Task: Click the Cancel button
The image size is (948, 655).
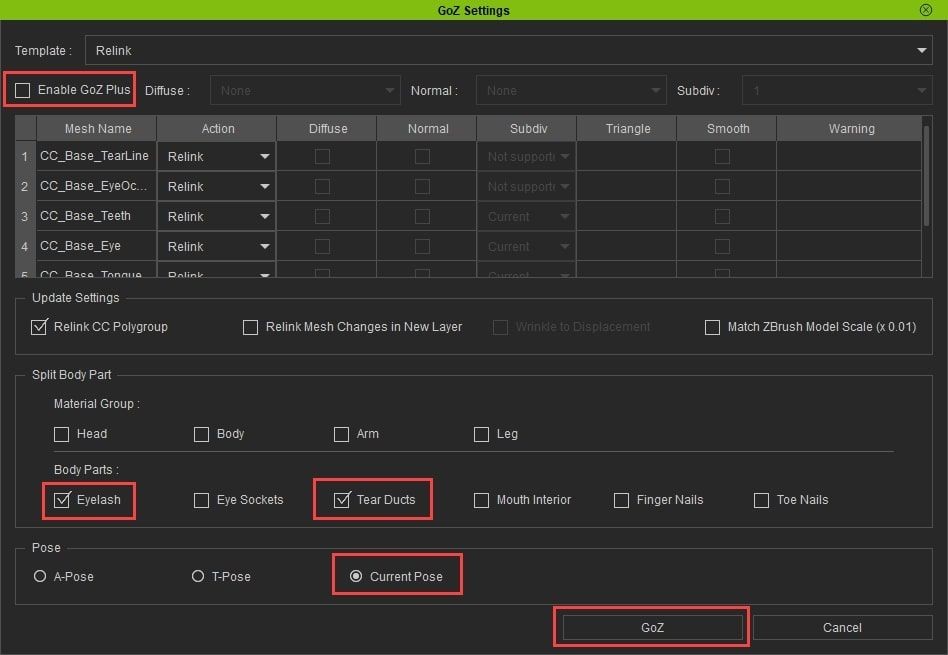Action: click(842, 627)
